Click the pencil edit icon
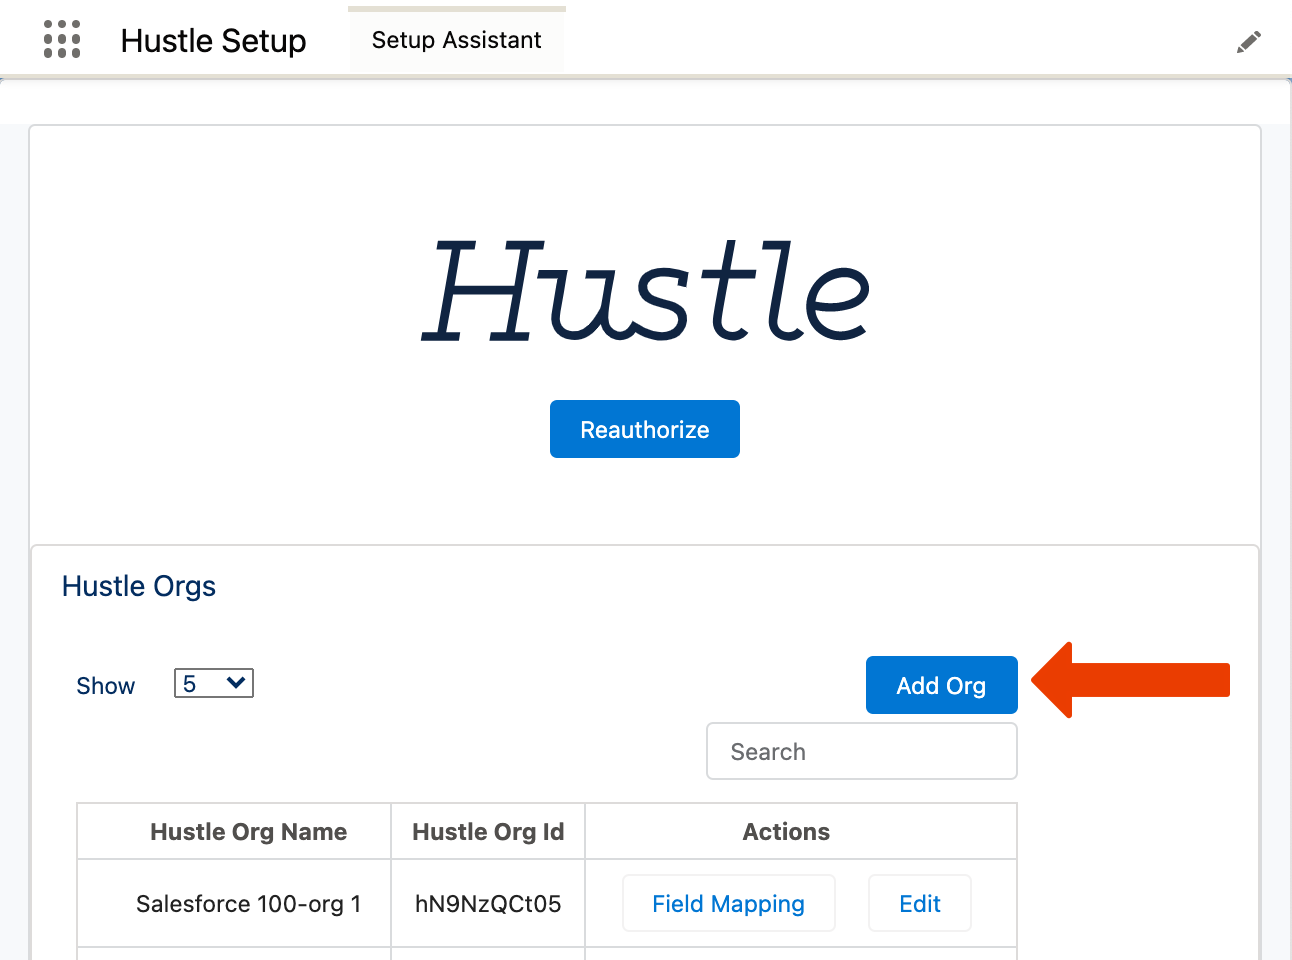1292x960 pixels. [x=1248, y=42]
